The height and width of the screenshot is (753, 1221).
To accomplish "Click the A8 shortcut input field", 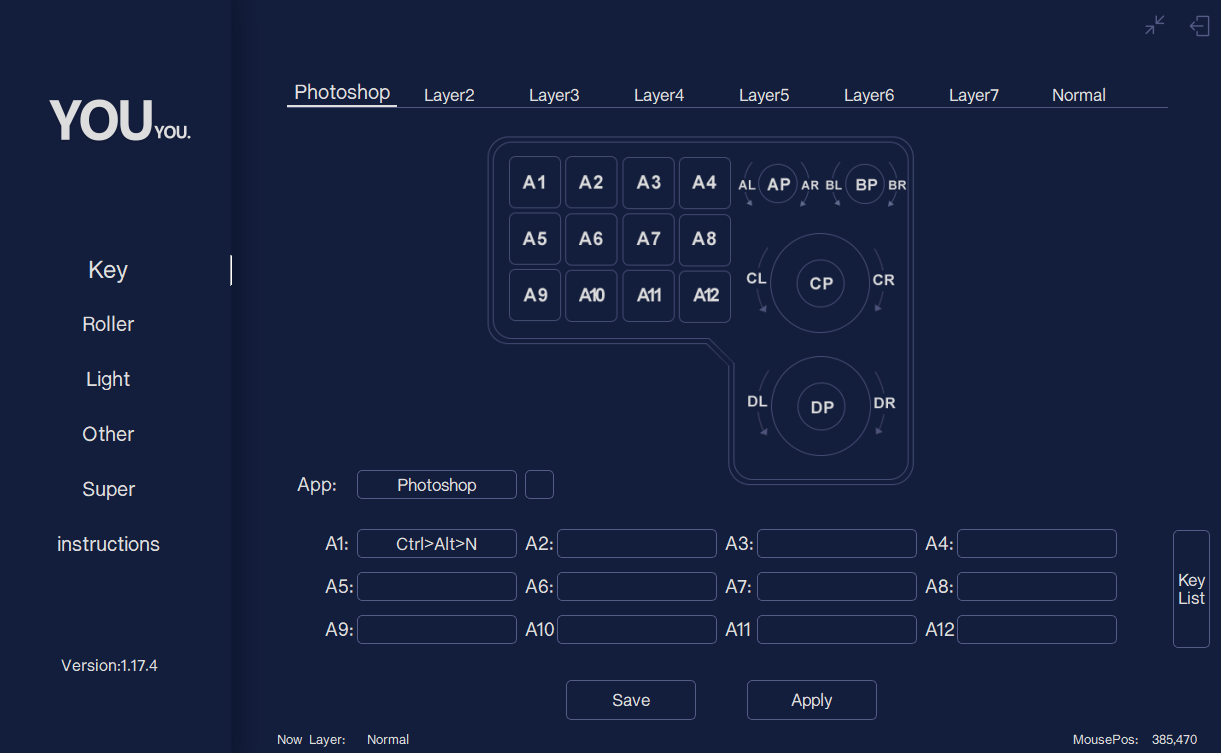I will coord(1037,587).
